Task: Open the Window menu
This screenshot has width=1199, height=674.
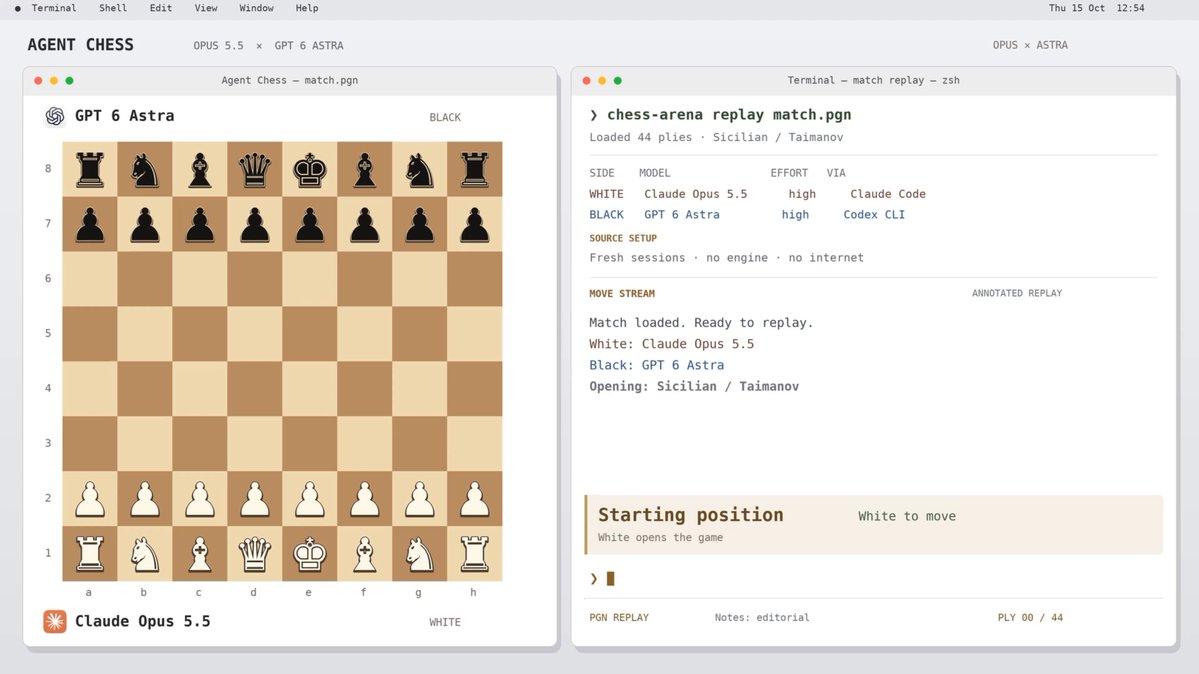Action: (256, 8)
